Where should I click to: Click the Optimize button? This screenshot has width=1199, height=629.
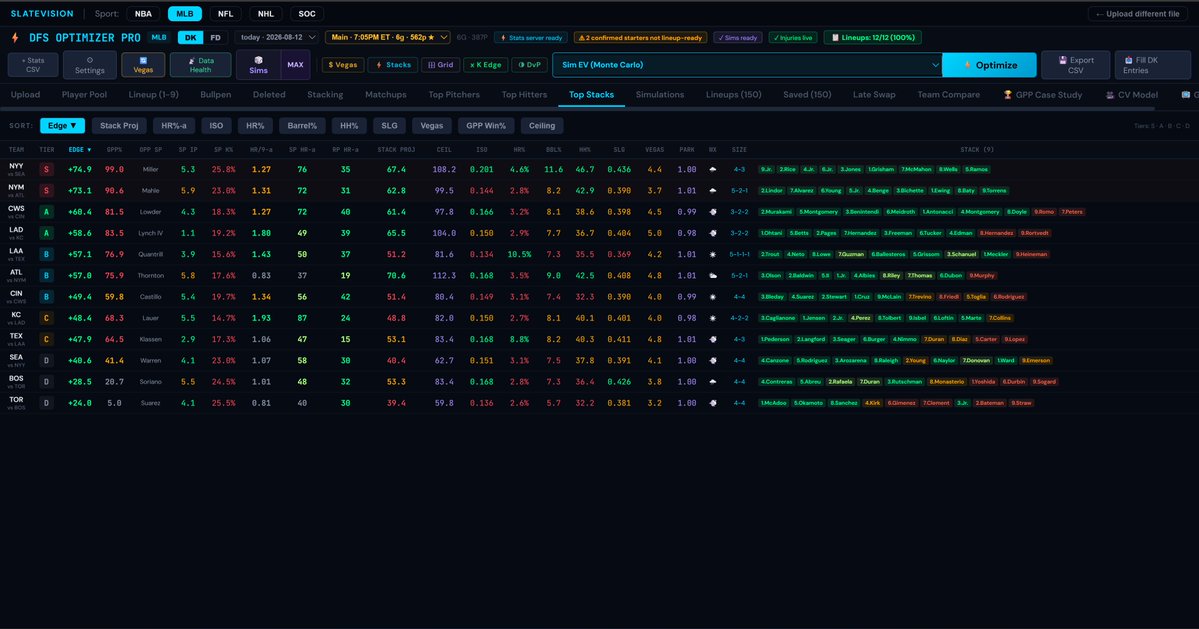989,65
